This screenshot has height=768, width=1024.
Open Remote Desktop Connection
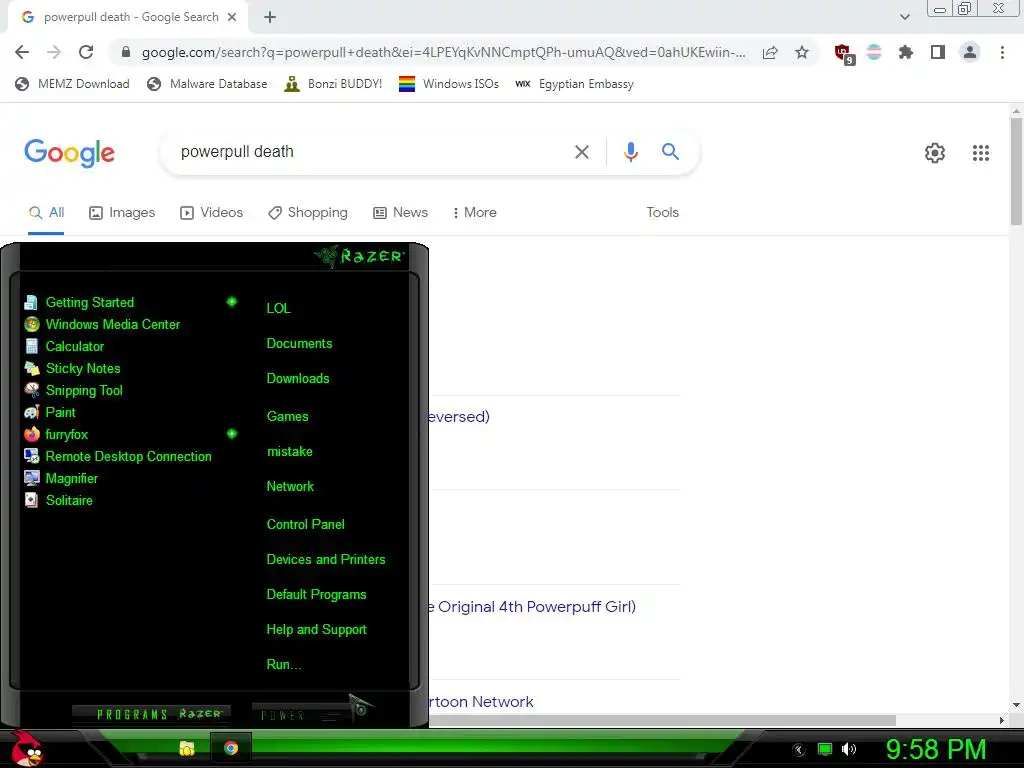pos(118,456)
